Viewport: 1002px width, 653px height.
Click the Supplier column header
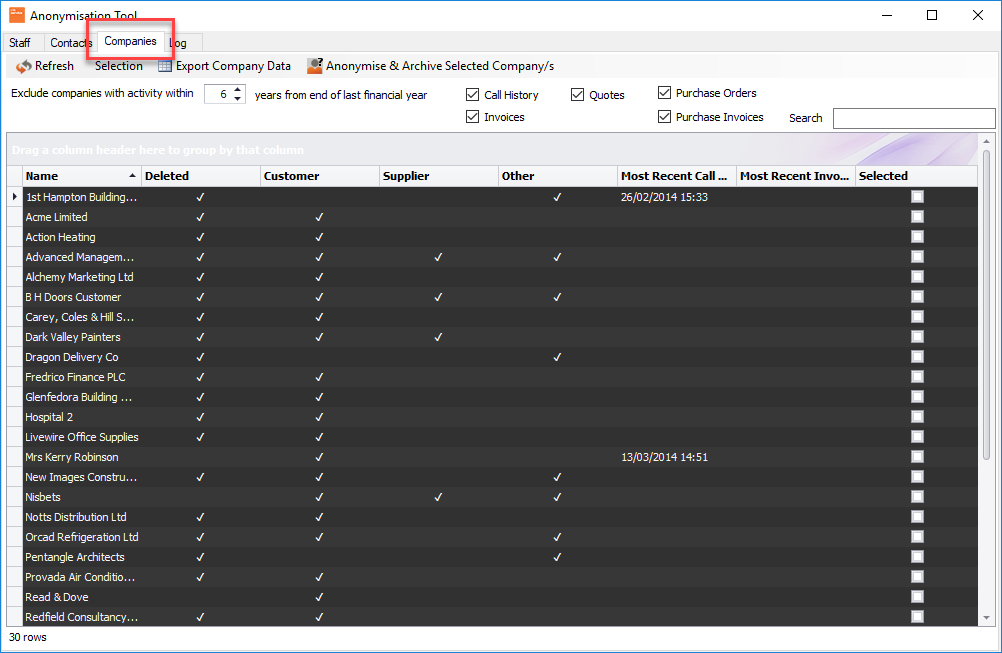(438, 176)
